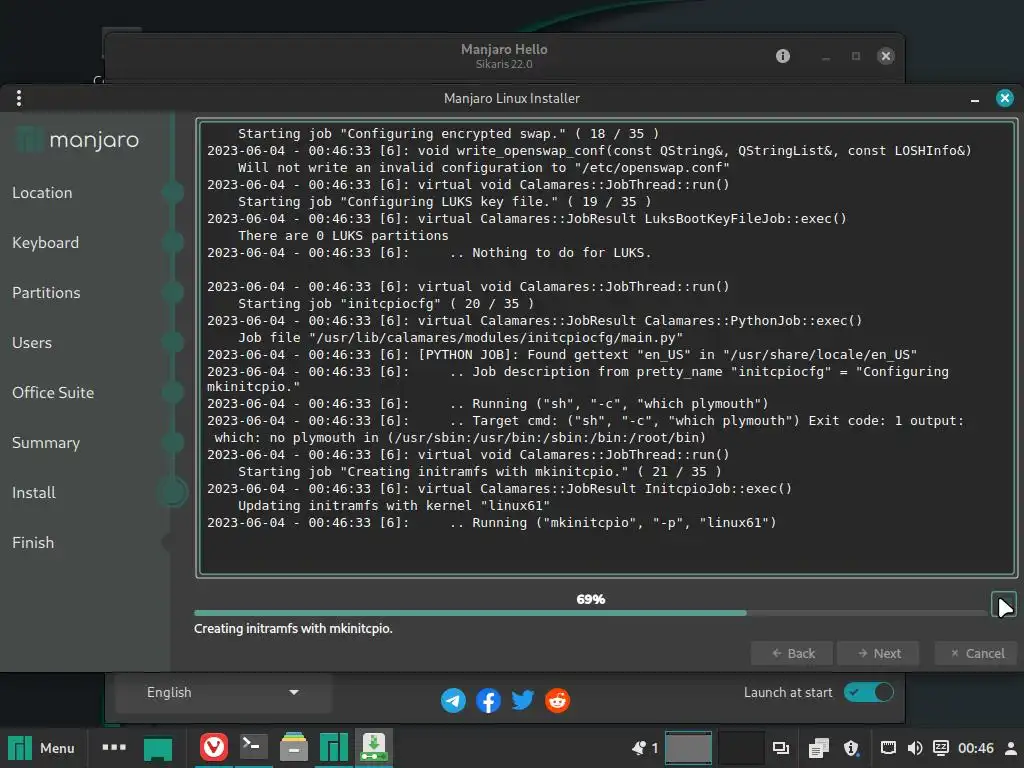Click the three-dots taskbar icon

coord(114,747)
